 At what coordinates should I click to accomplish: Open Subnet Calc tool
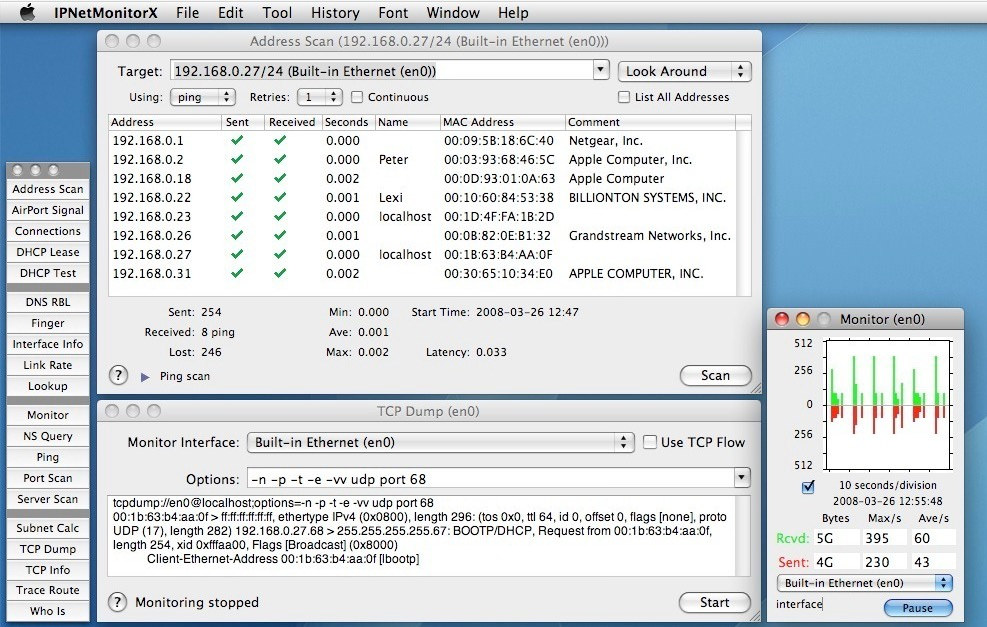pyautogui.click(x=48, y=528)
